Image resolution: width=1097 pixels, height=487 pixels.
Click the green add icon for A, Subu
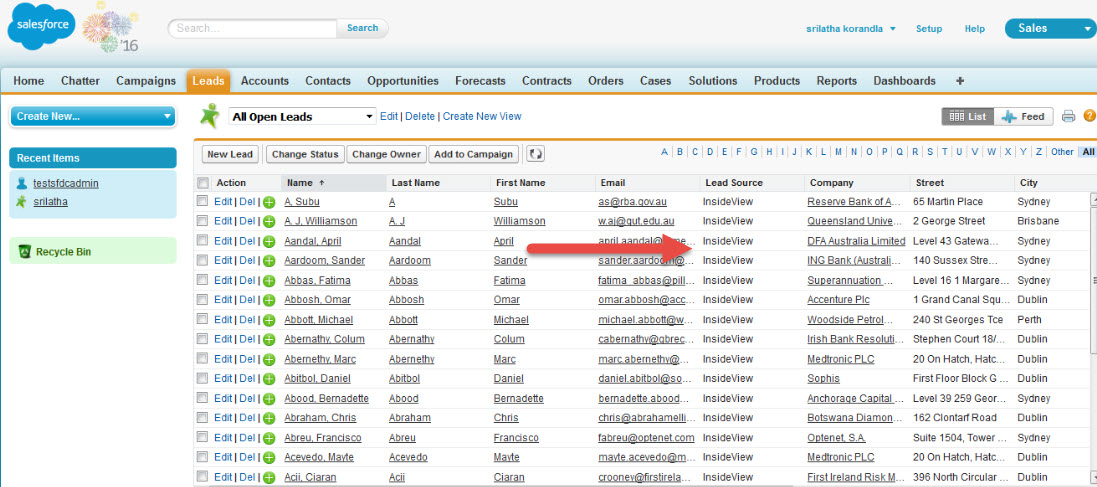pos(269,202)
